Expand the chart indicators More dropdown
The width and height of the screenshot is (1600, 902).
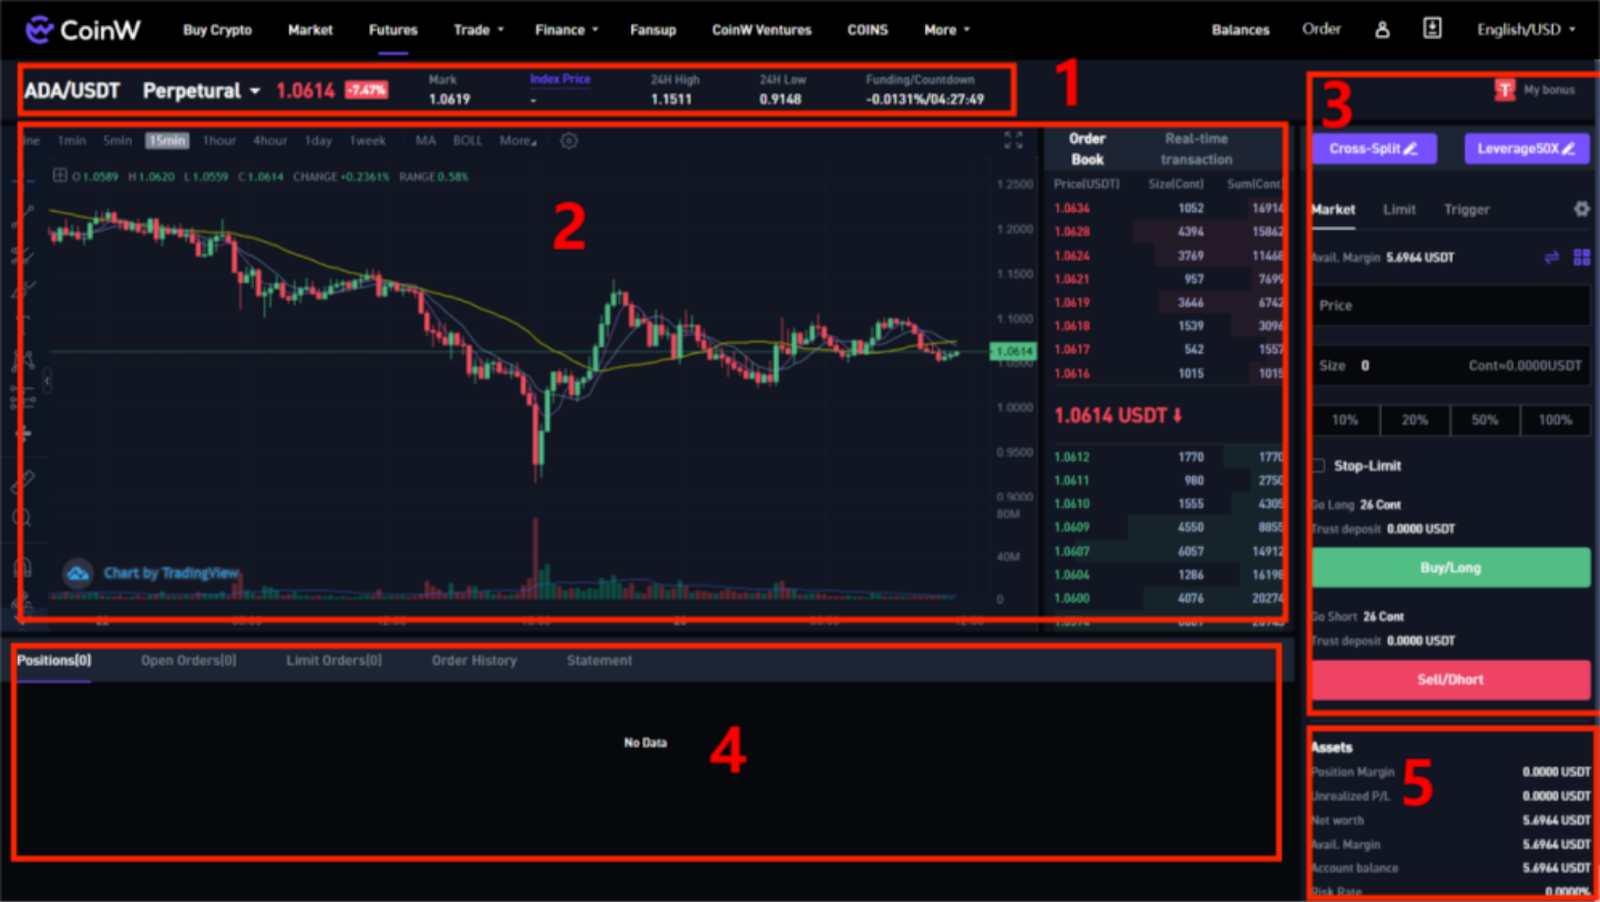tap(518, 141)
